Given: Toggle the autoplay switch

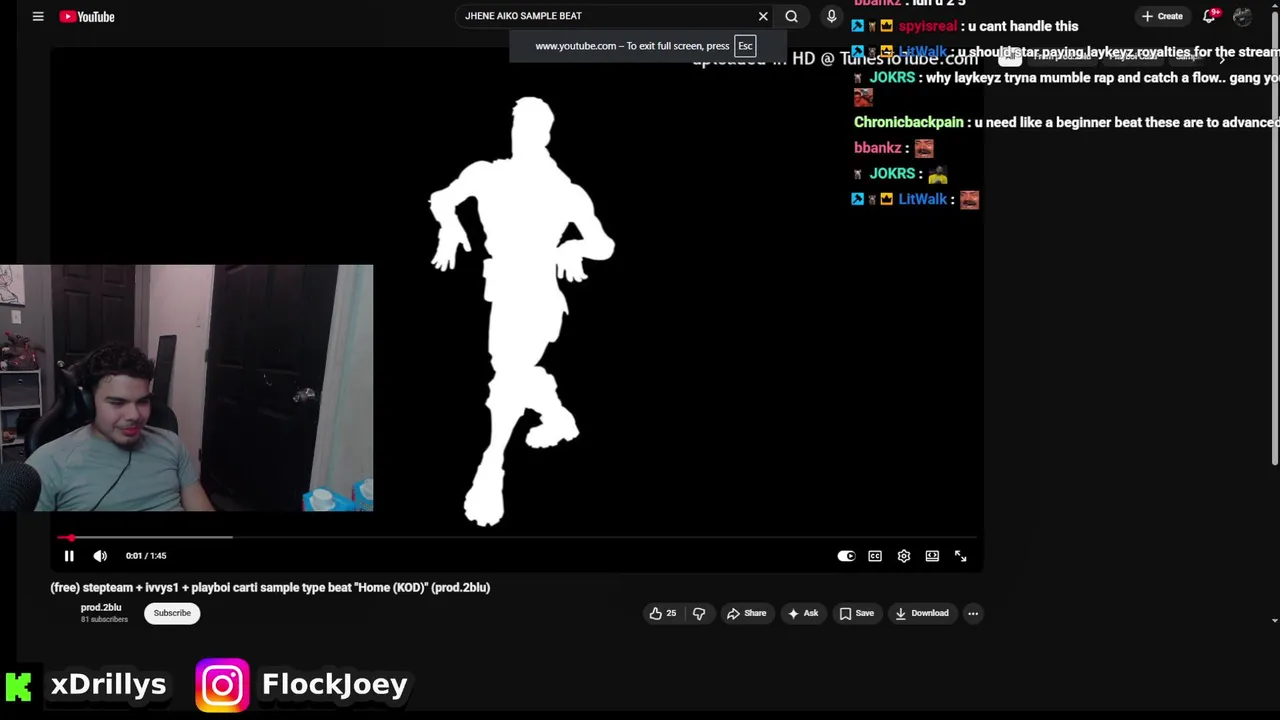Looking at the screenshot, I should [x=846, y=556].
